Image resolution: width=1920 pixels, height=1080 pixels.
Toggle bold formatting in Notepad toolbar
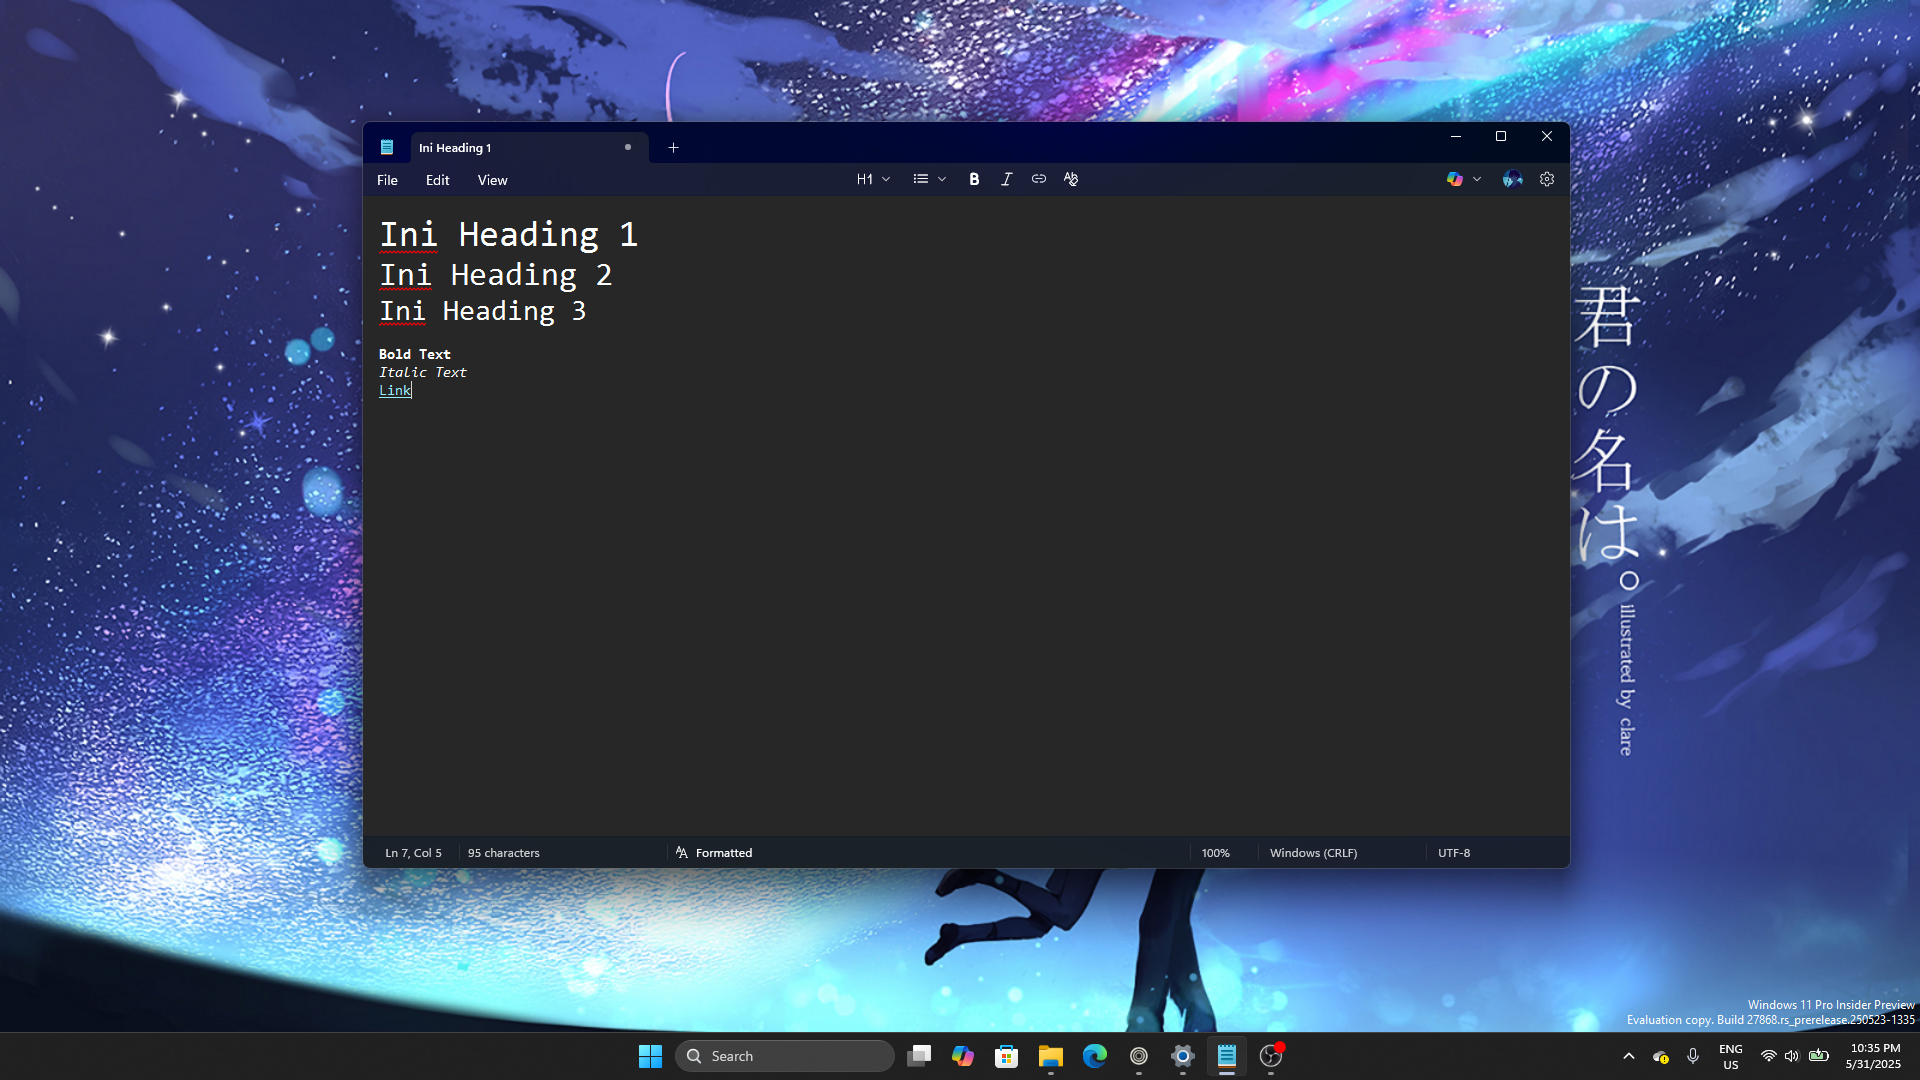tap(974, 179)
